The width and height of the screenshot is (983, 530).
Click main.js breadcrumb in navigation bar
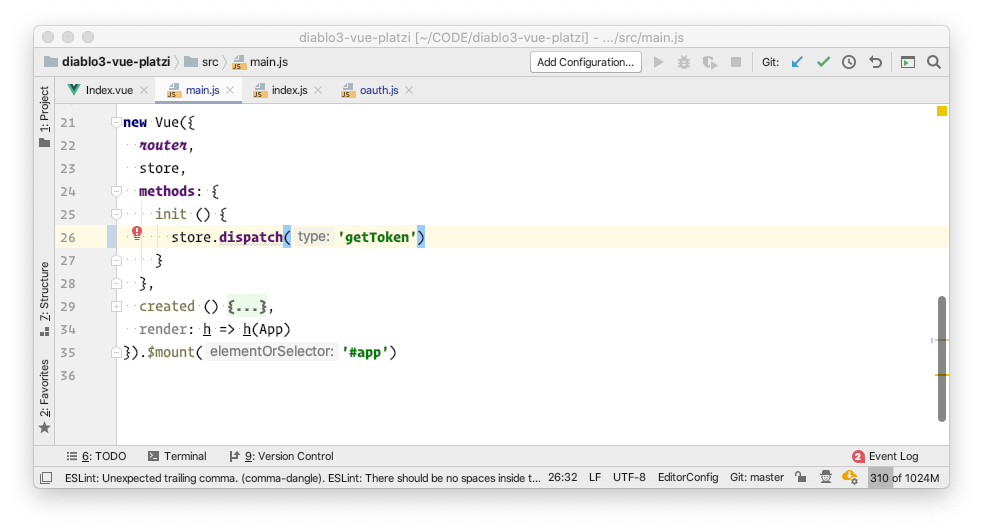coord(260,62)
